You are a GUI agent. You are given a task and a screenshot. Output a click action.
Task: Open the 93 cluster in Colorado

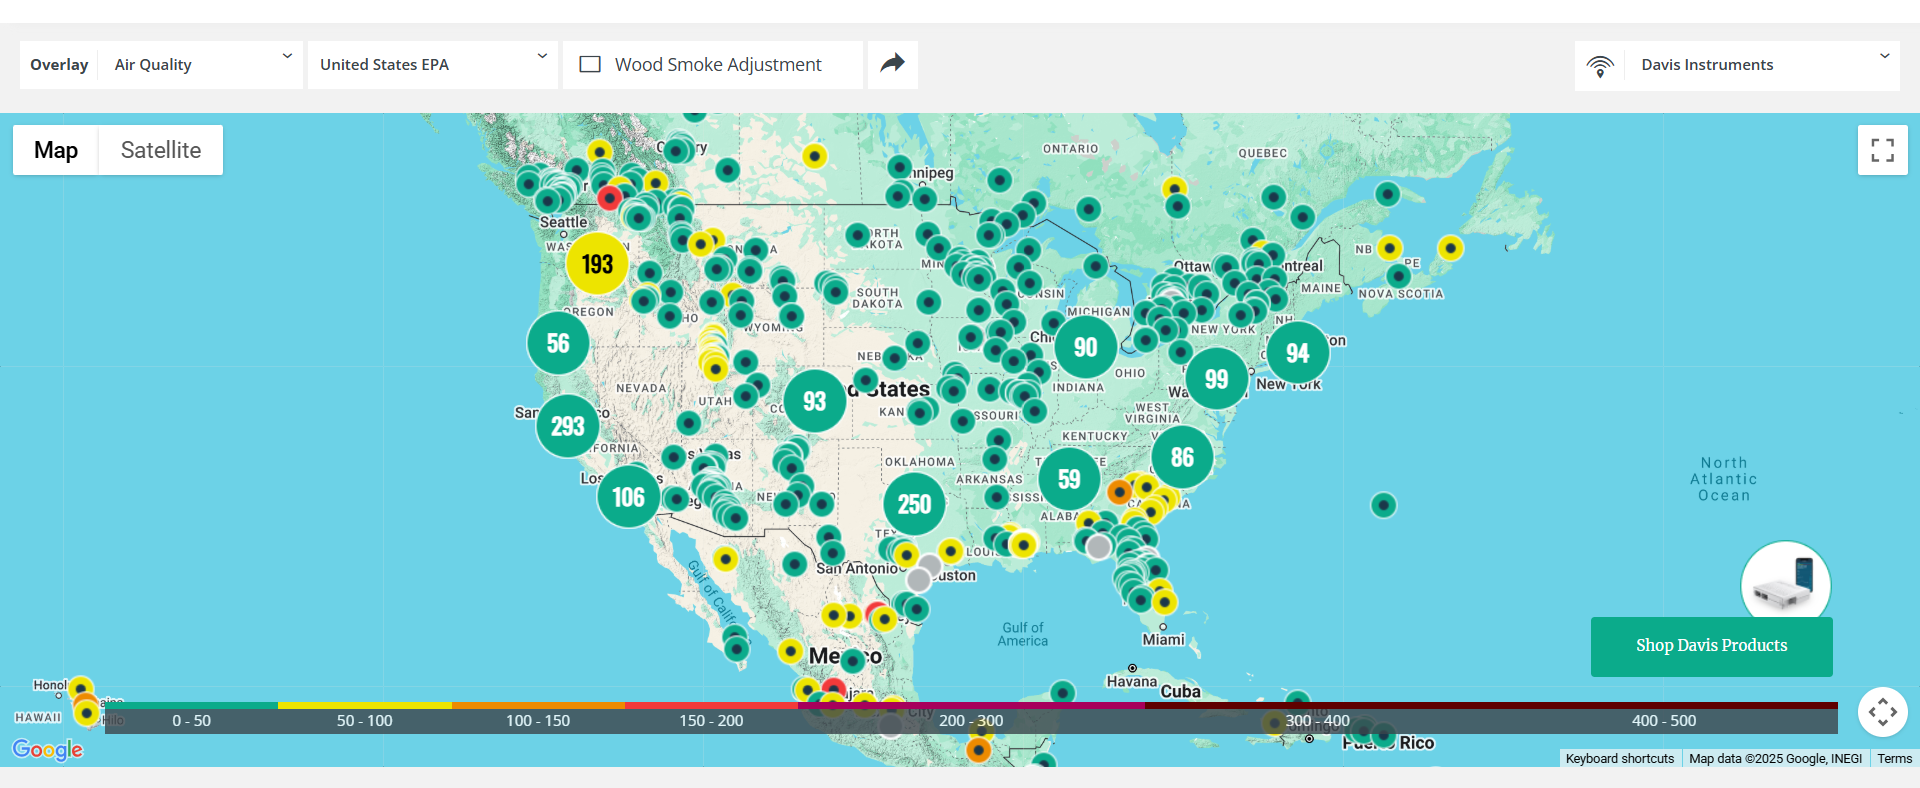(x=815, y=401)
